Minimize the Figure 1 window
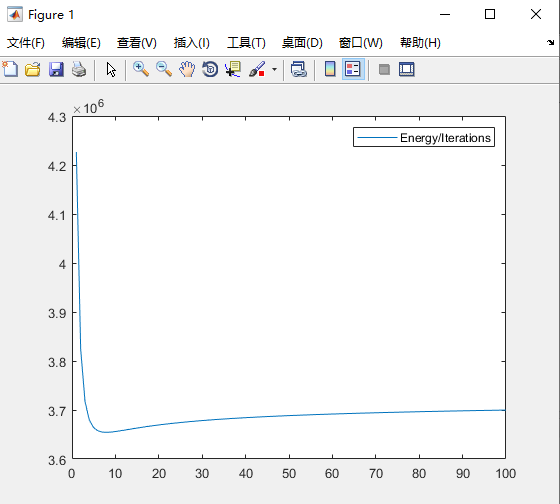The width and height of the screenshot is (560, 504). (445, 14)
